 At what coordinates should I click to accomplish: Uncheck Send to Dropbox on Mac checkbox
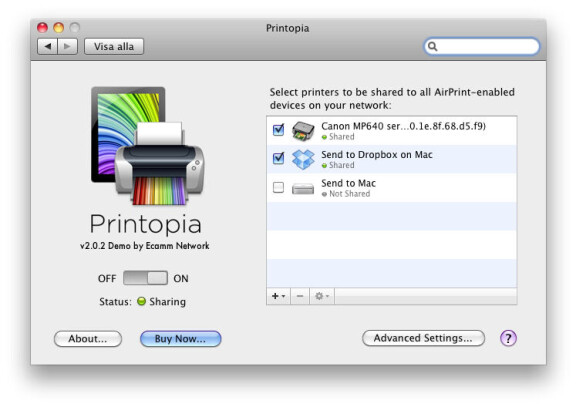[x=278, y=158]
